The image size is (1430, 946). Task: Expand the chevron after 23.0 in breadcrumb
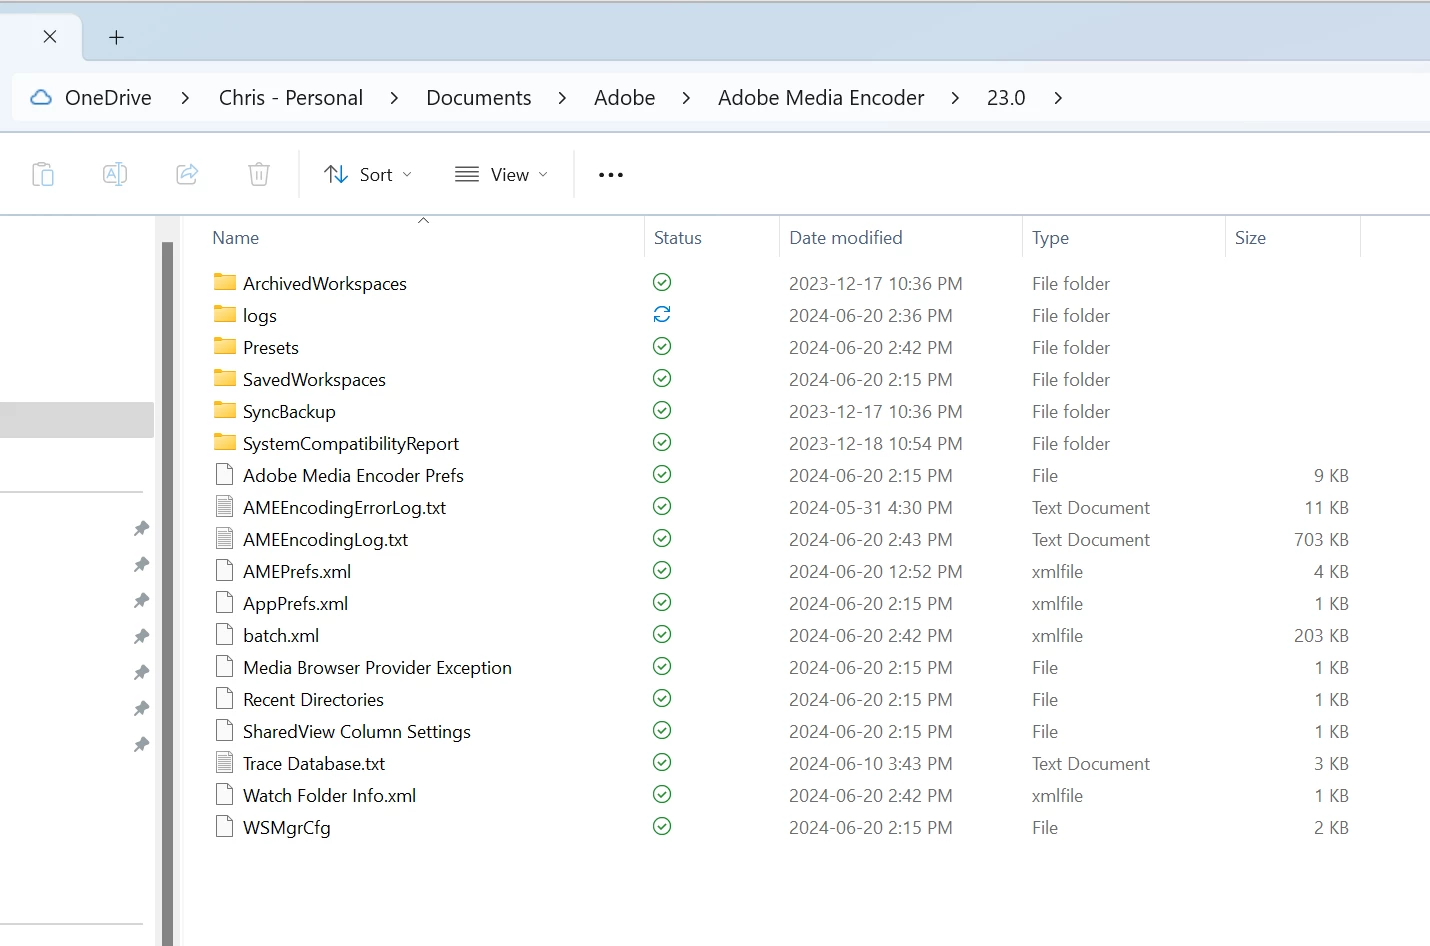1058,97
